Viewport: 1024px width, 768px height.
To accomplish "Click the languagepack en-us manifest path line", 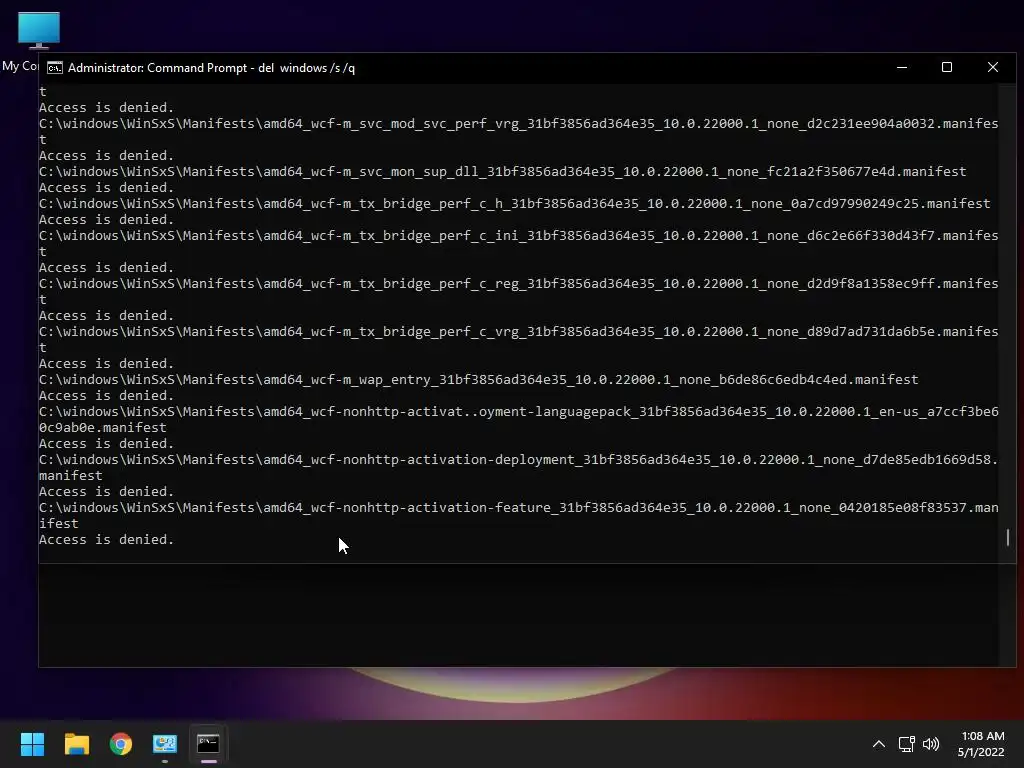I will pos(519,411).
